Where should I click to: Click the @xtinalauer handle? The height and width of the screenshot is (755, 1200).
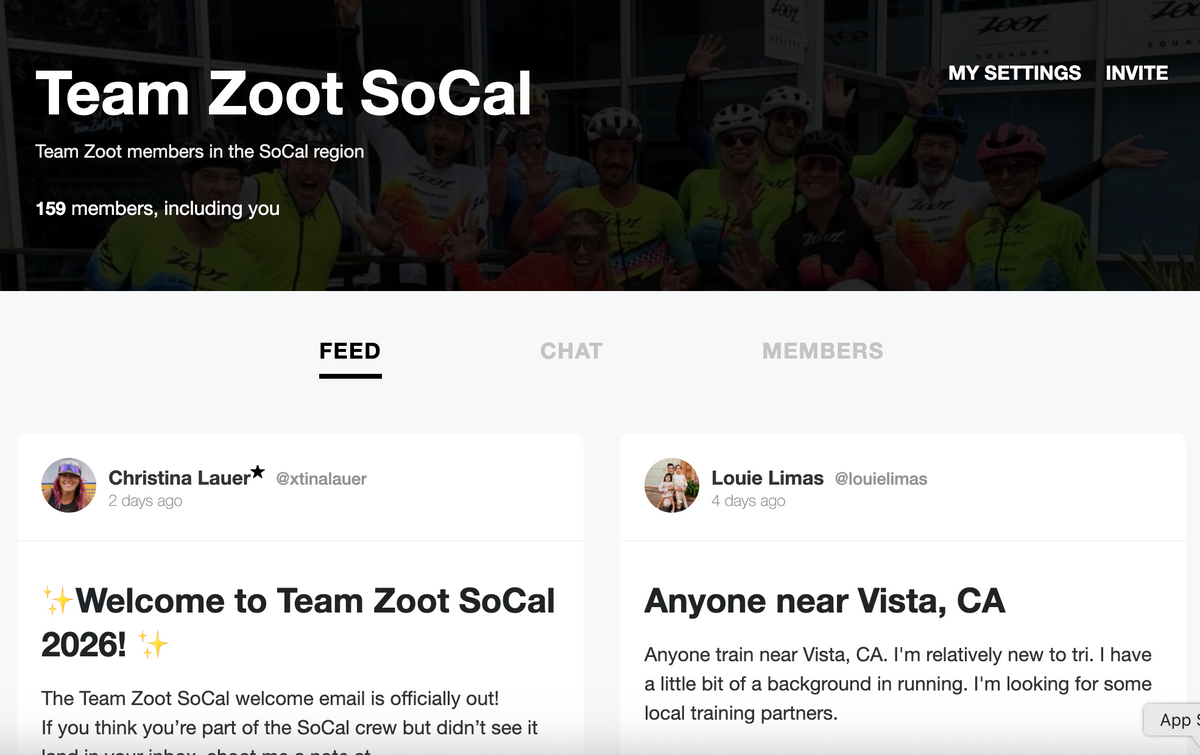point(321,479)
